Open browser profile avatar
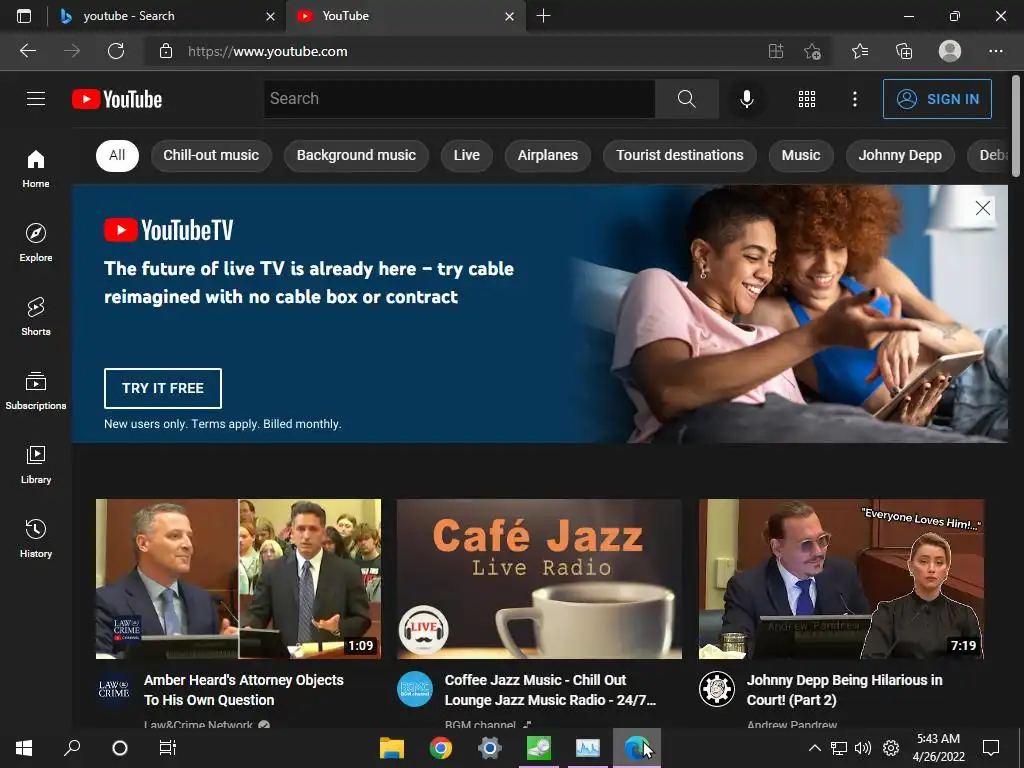The height and width of the screenshot is (768, 1024). (950, 51)
